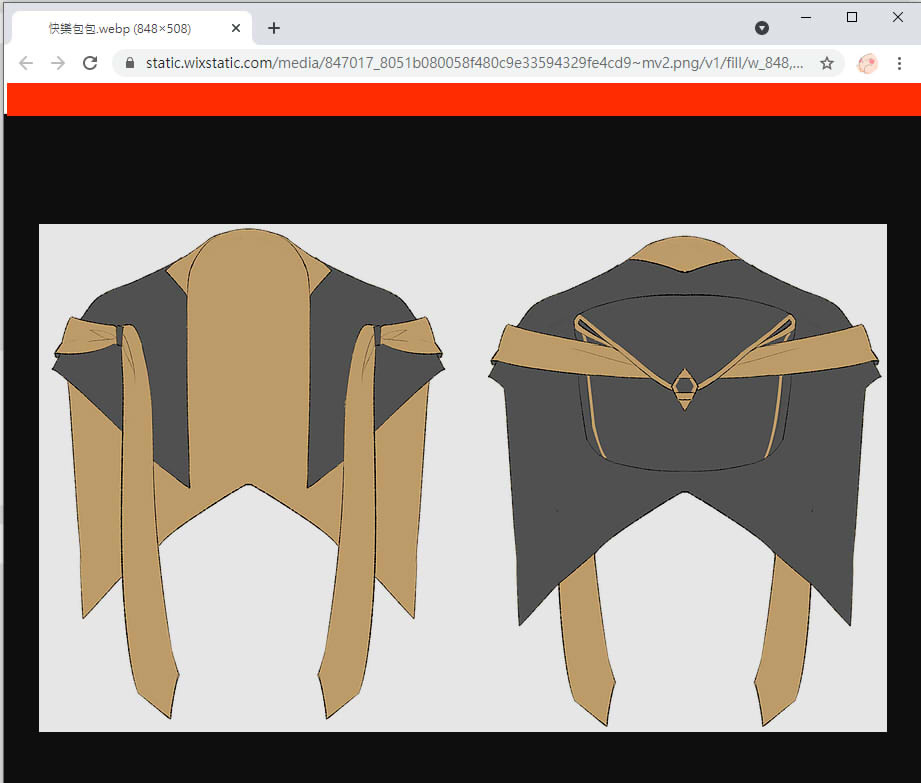Close the 快樂包包.webp tab
The width and height of the screenshot is (921, 783).
tap(236, 28)
